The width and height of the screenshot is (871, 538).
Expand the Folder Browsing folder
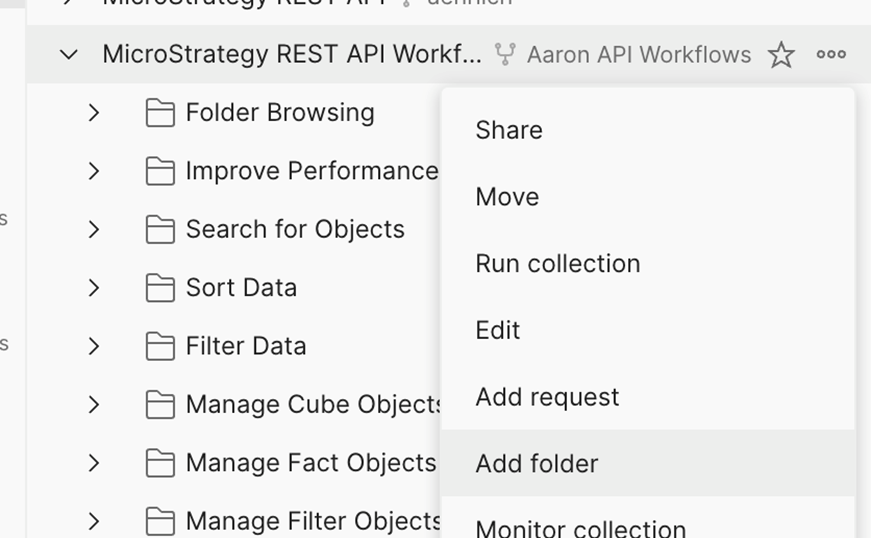click(x=94, y=113)
